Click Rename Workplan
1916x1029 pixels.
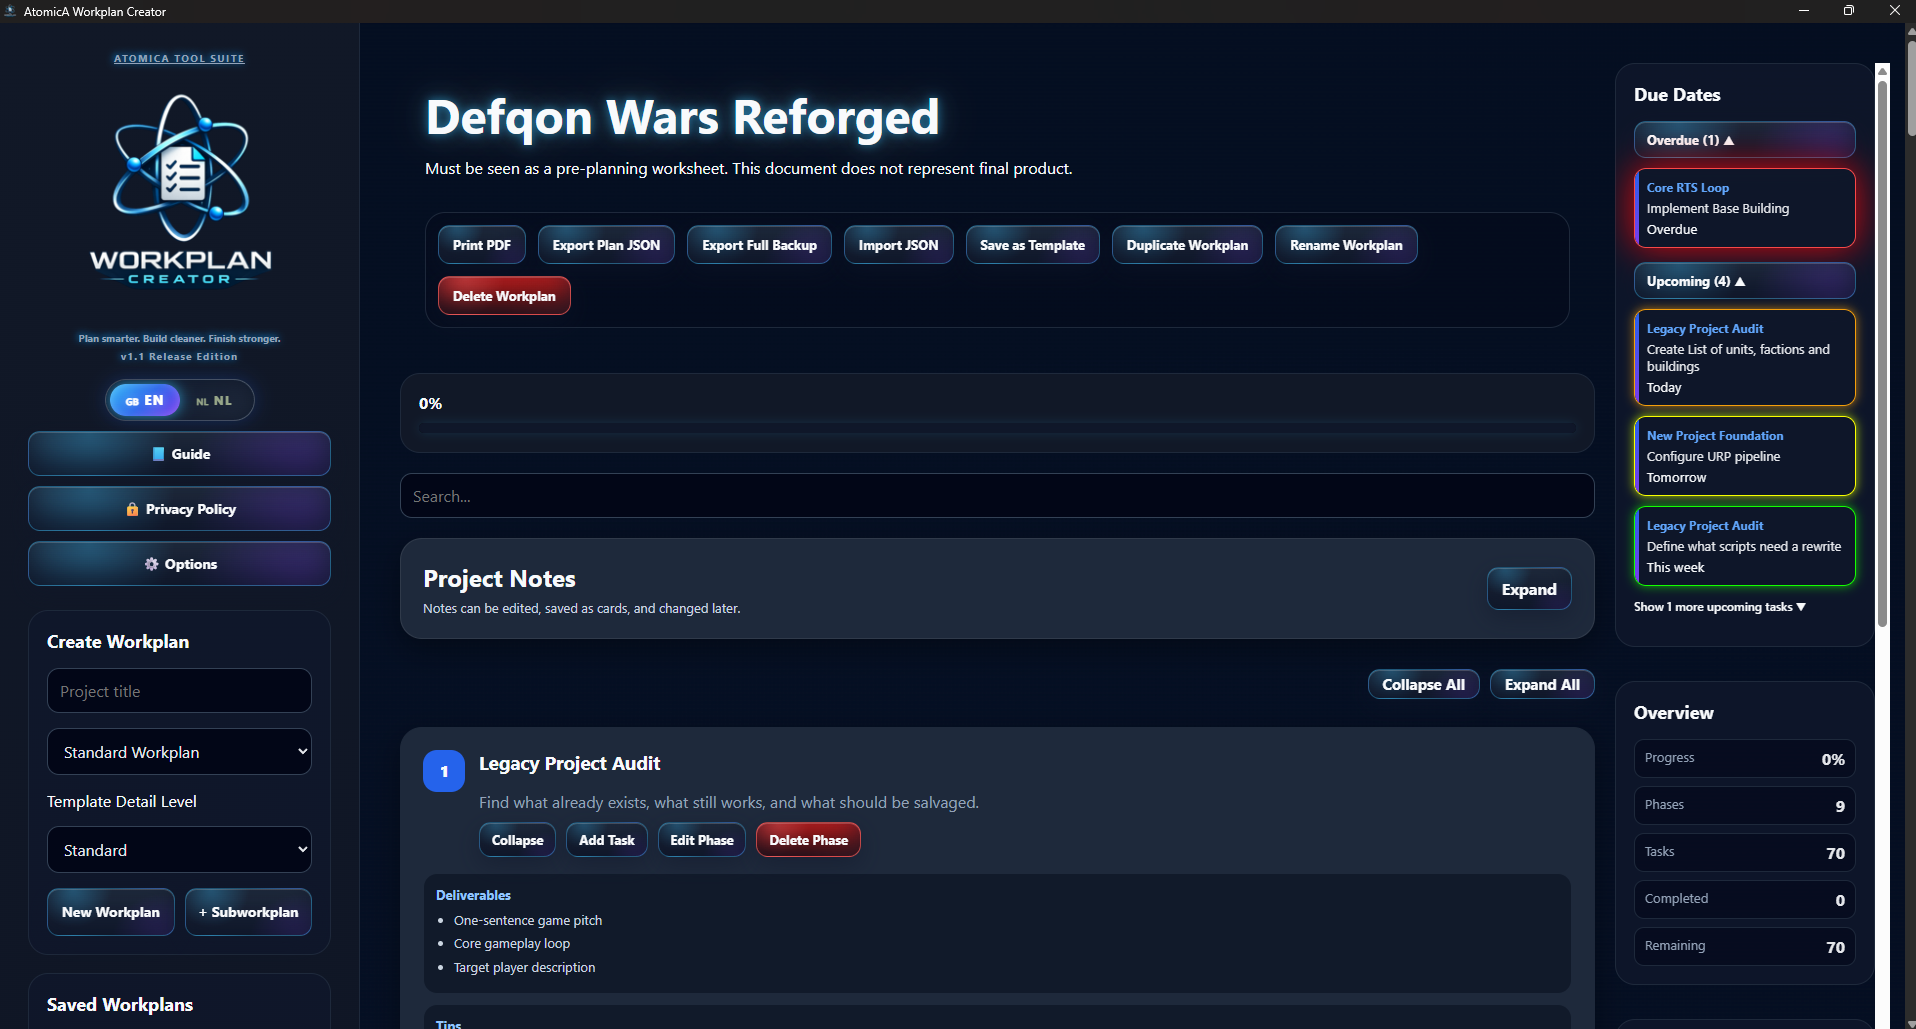tap(1346, 245)
